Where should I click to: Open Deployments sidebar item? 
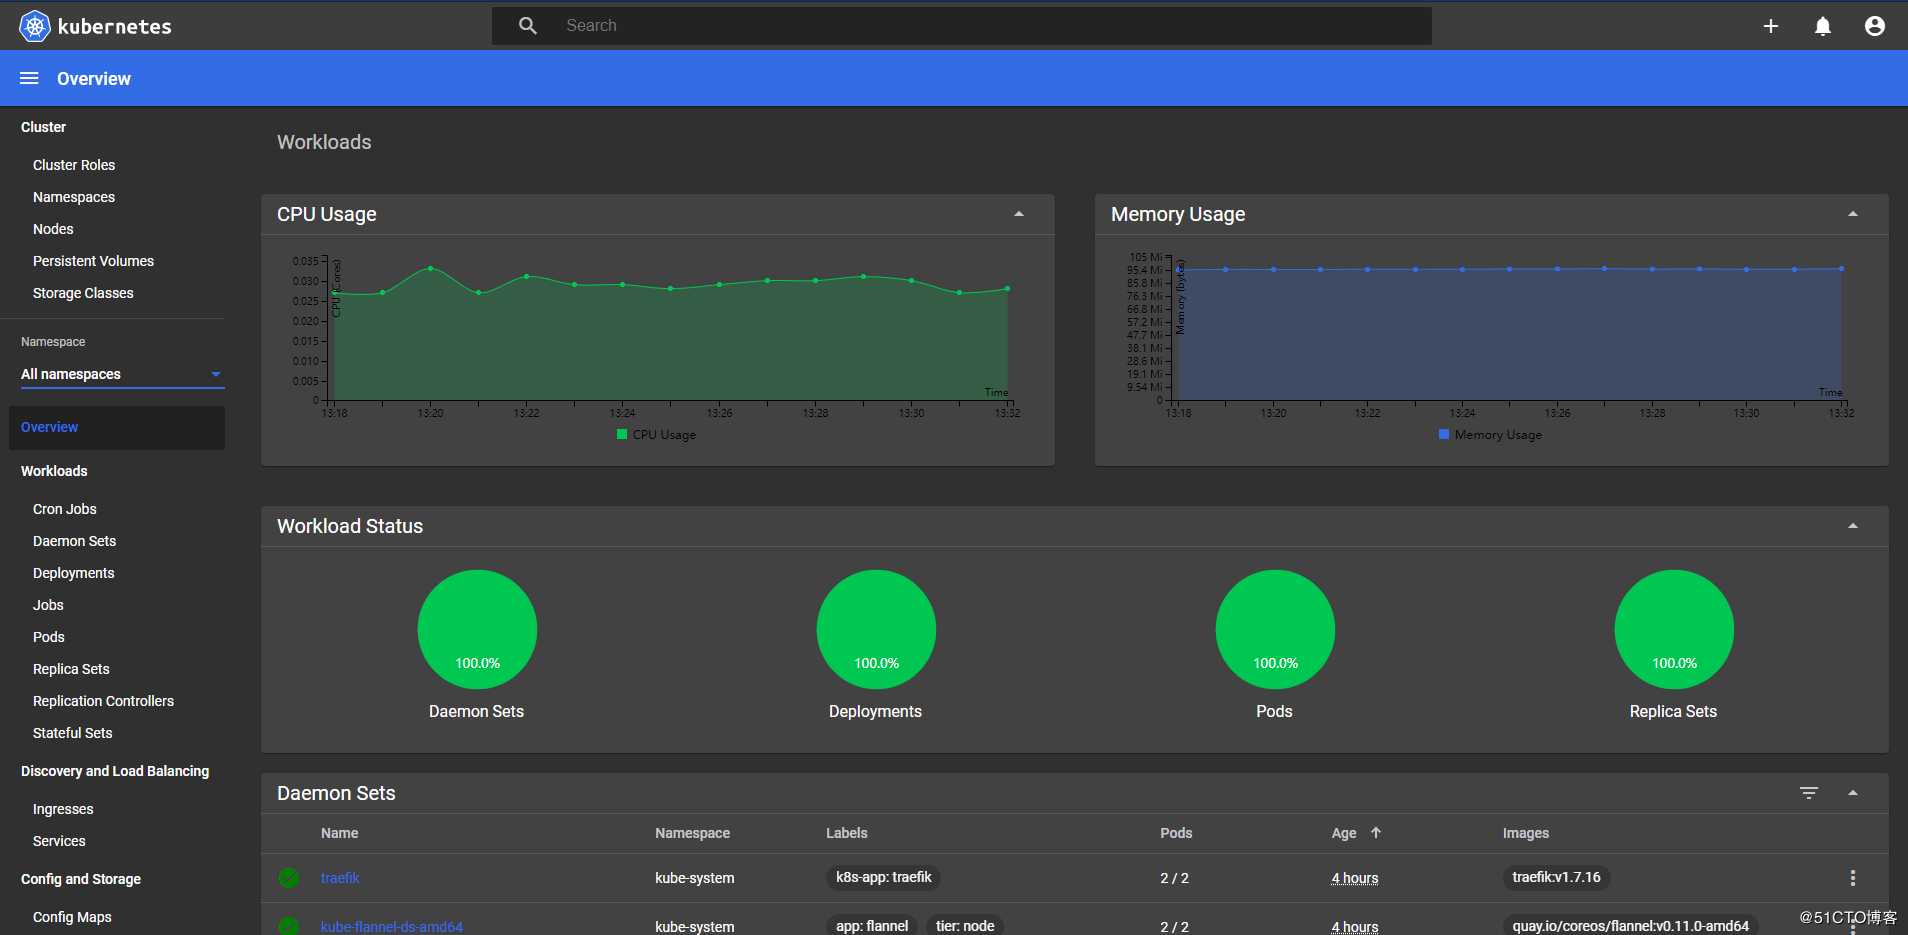[73, 573]
